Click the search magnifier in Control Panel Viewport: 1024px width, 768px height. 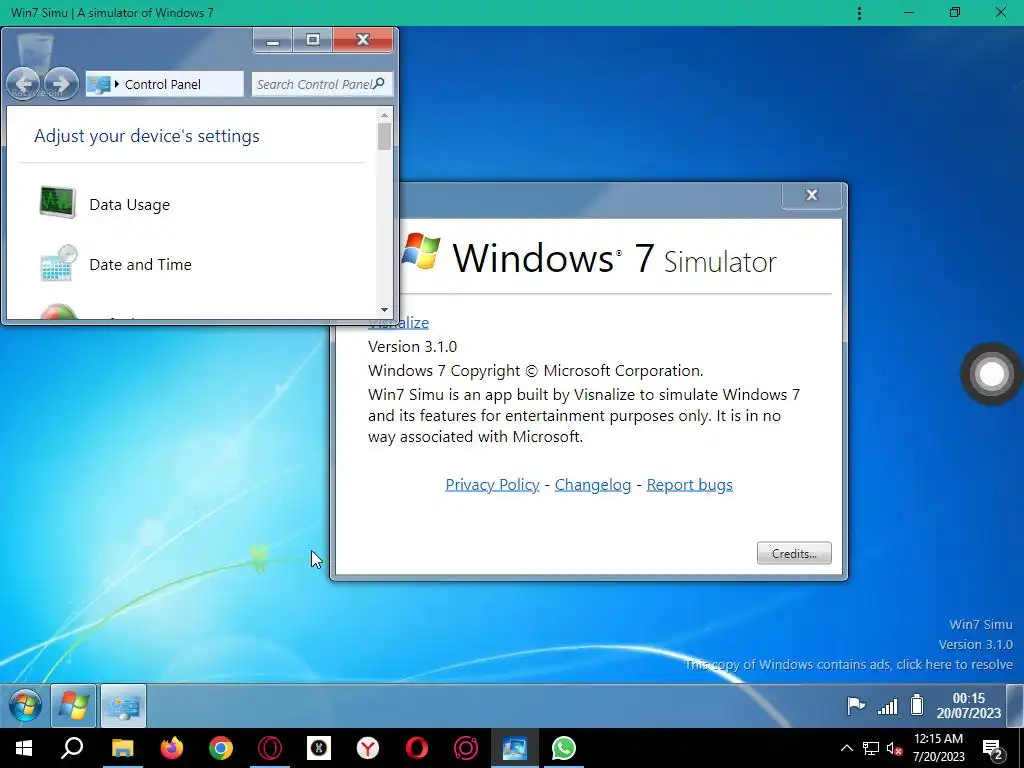pyautogui.click(x=379, y=83)
